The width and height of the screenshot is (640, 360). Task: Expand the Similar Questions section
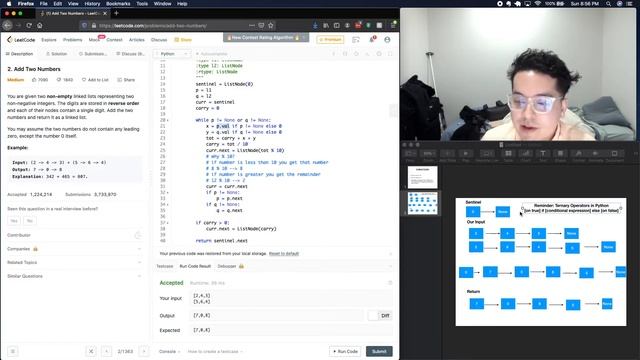pos(74,276)
